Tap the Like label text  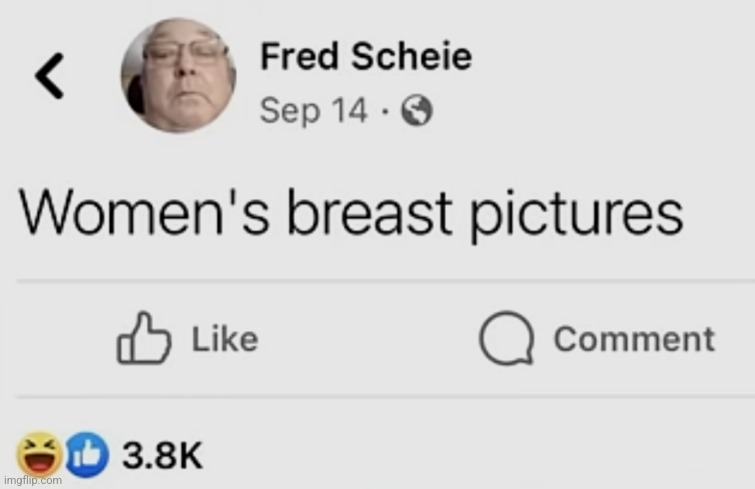[225, 339]
